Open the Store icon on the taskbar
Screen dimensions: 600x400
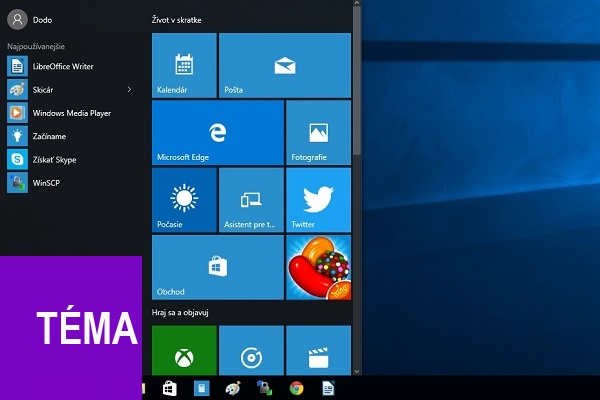tap(170, 389)
